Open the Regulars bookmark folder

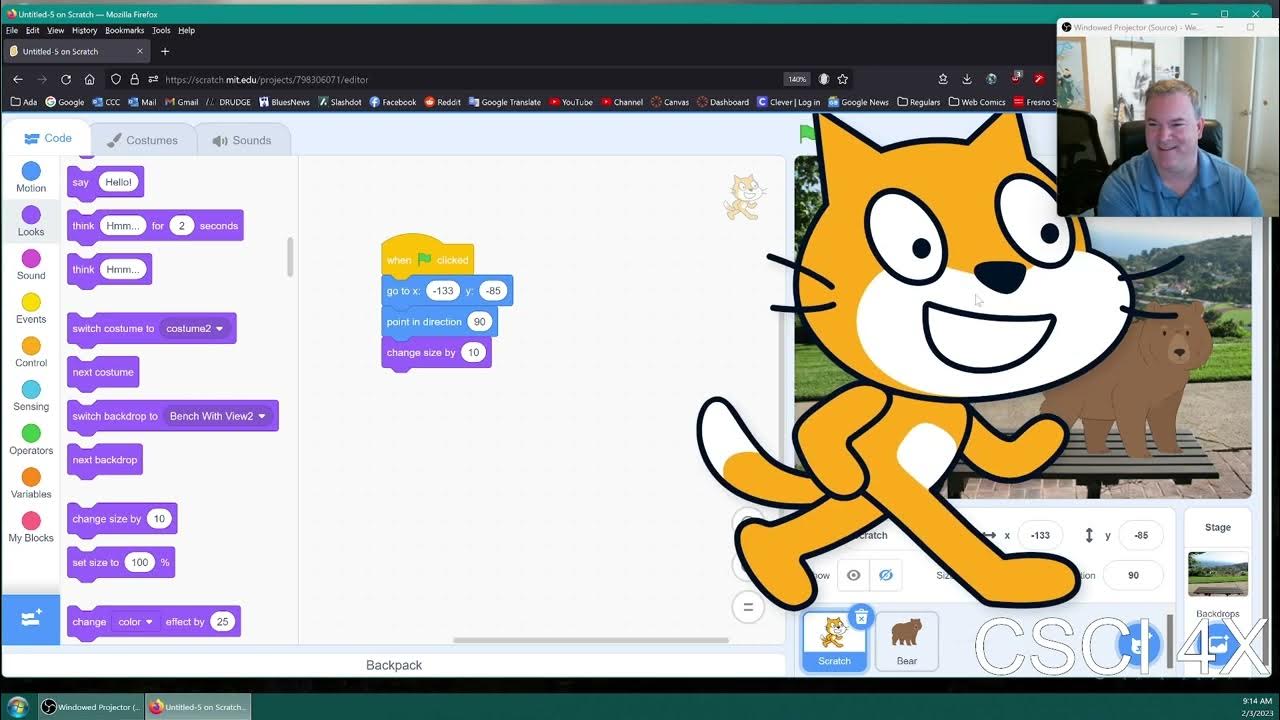tap(919, 102)
